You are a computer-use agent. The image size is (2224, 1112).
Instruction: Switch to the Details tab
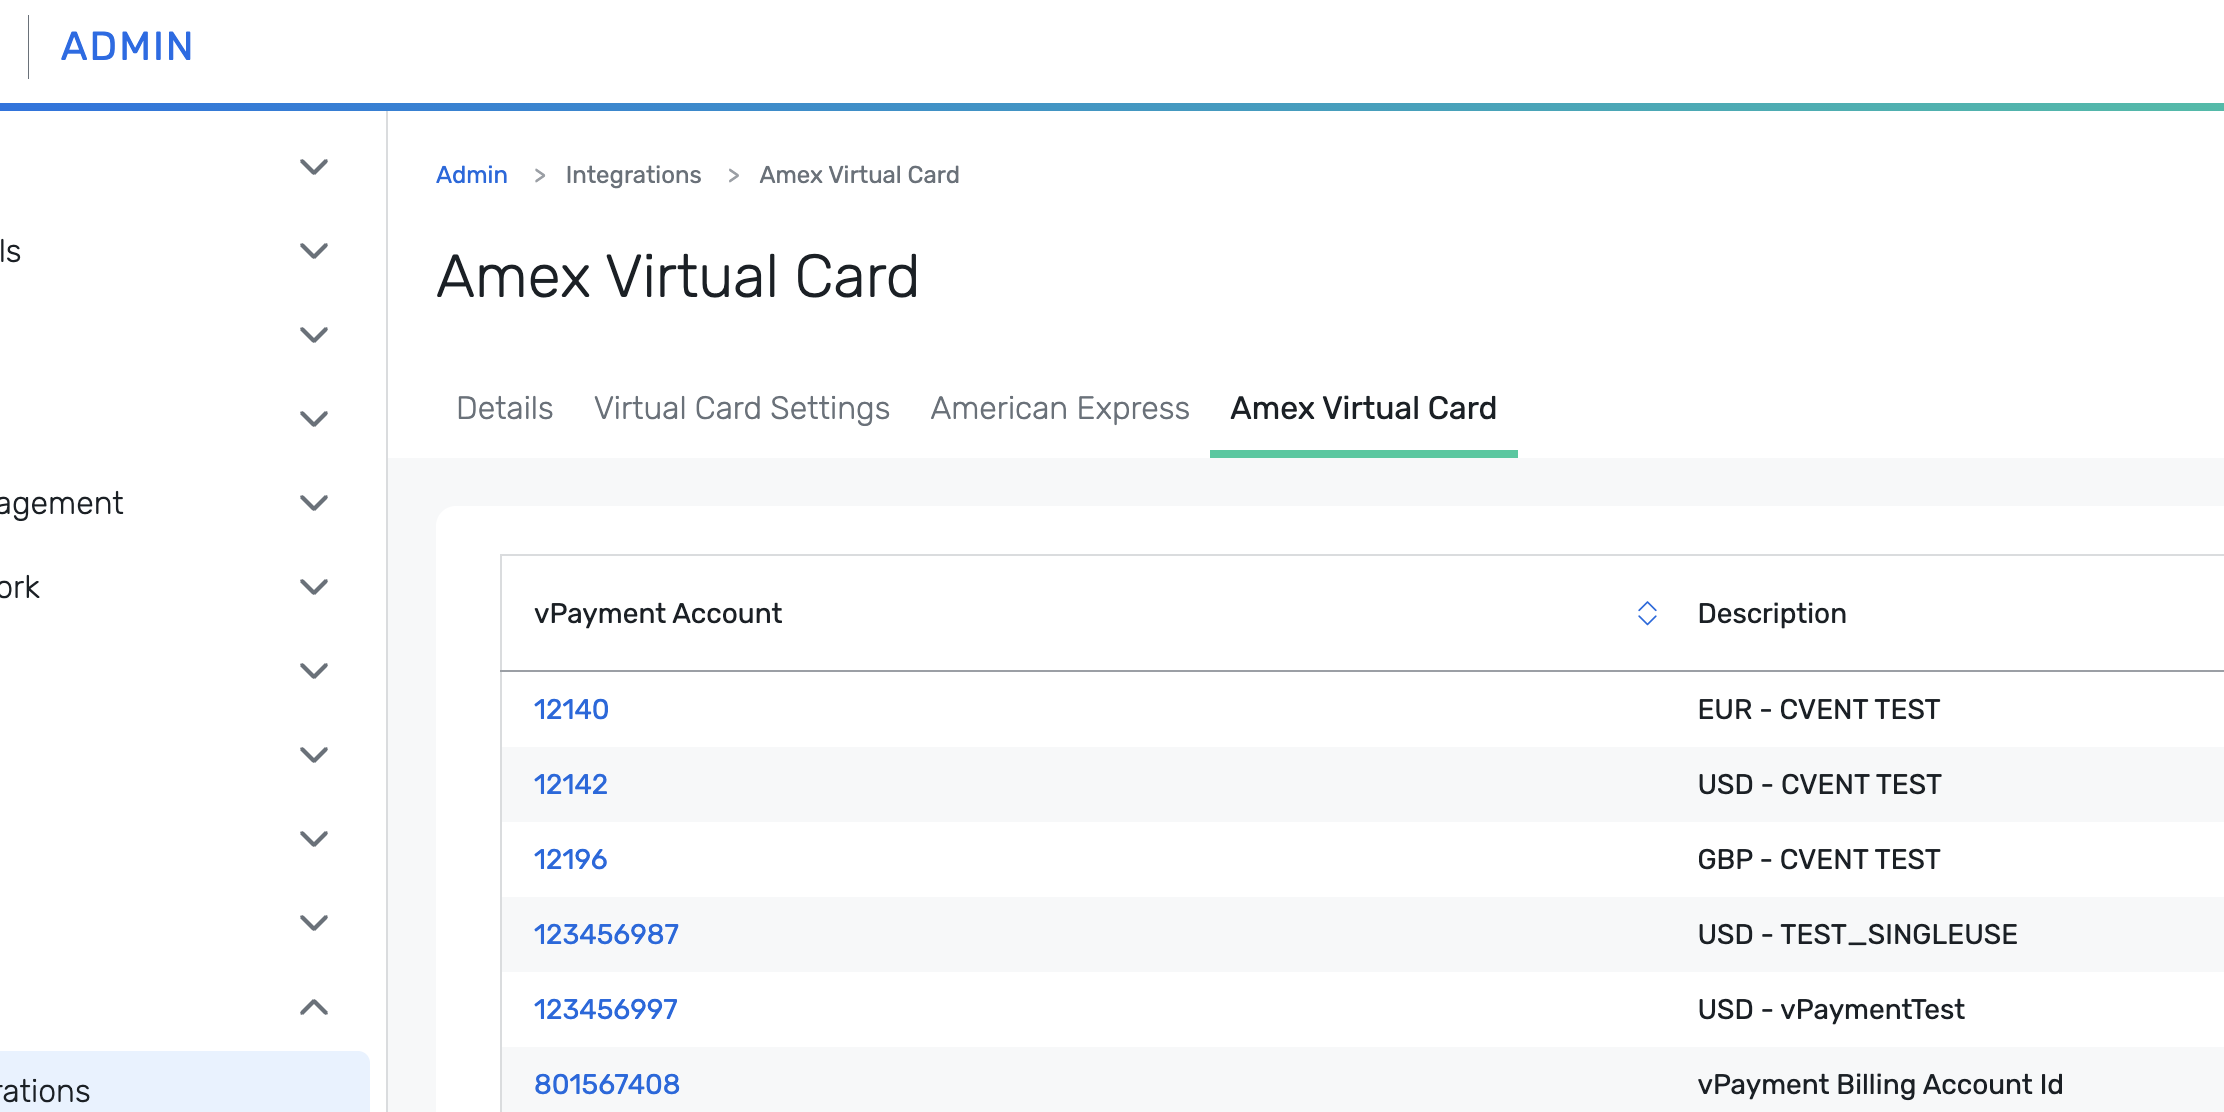pos(504,408)
